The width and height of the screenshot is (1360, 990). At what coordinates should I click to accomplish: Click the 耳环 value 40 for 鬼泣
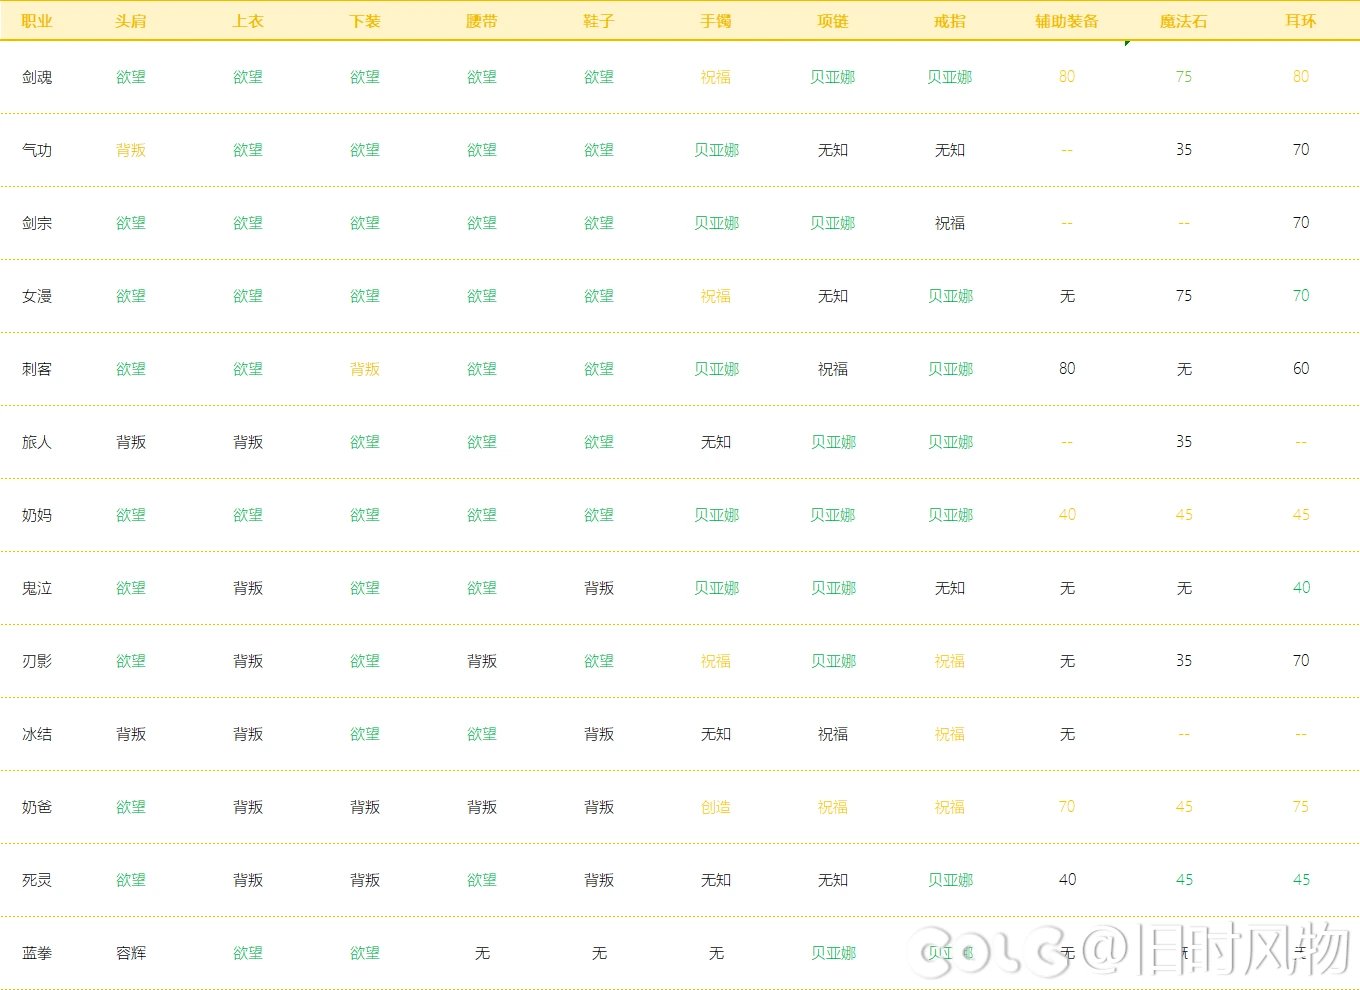1300,588
